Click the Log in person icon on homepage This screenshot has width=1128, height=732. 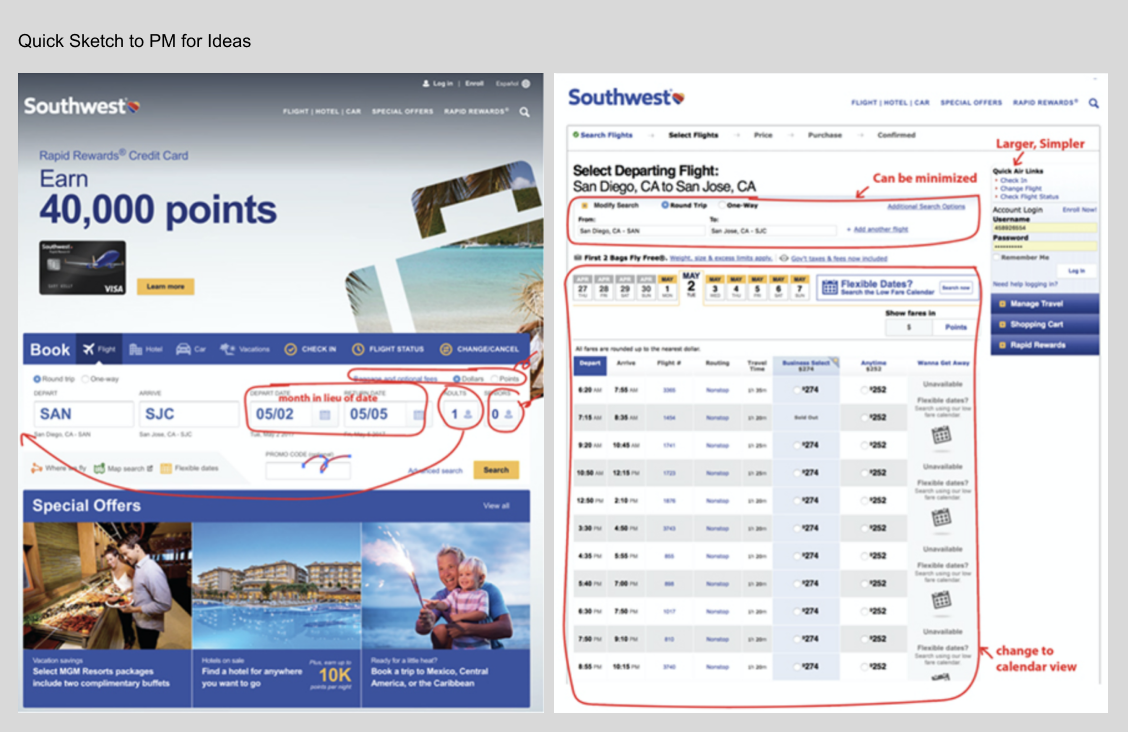(426, 83)
